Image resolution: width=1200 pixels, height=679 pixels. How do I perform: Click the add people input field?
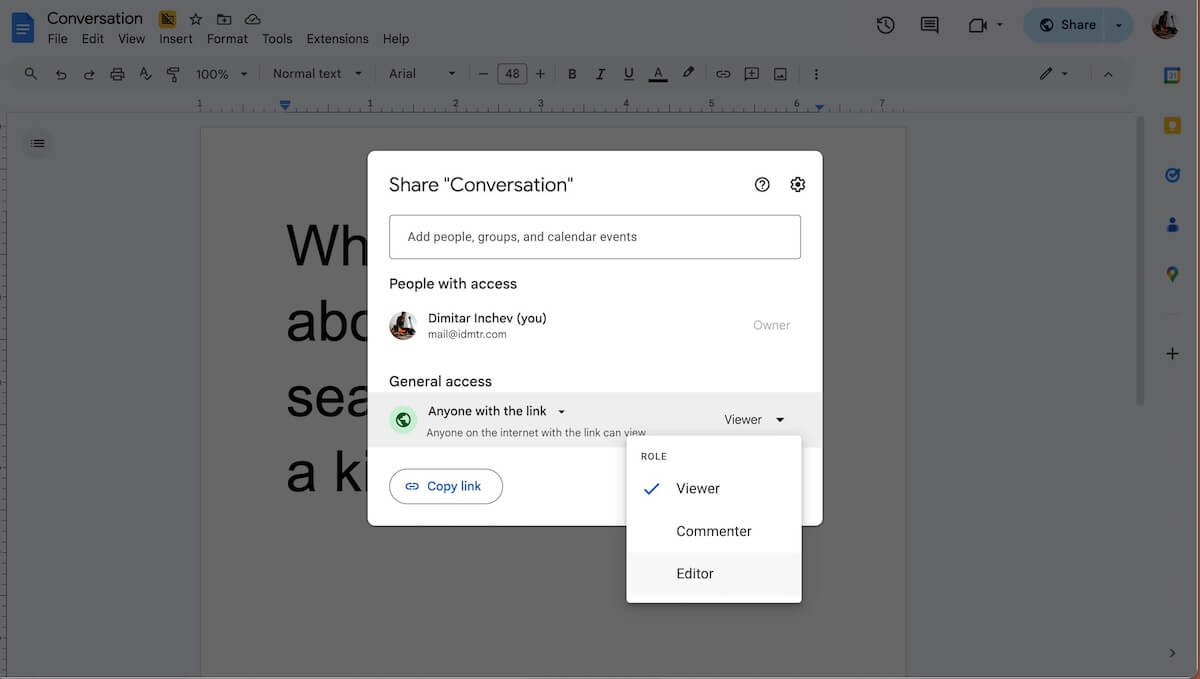pyautogui.click(x=594, y=237)
